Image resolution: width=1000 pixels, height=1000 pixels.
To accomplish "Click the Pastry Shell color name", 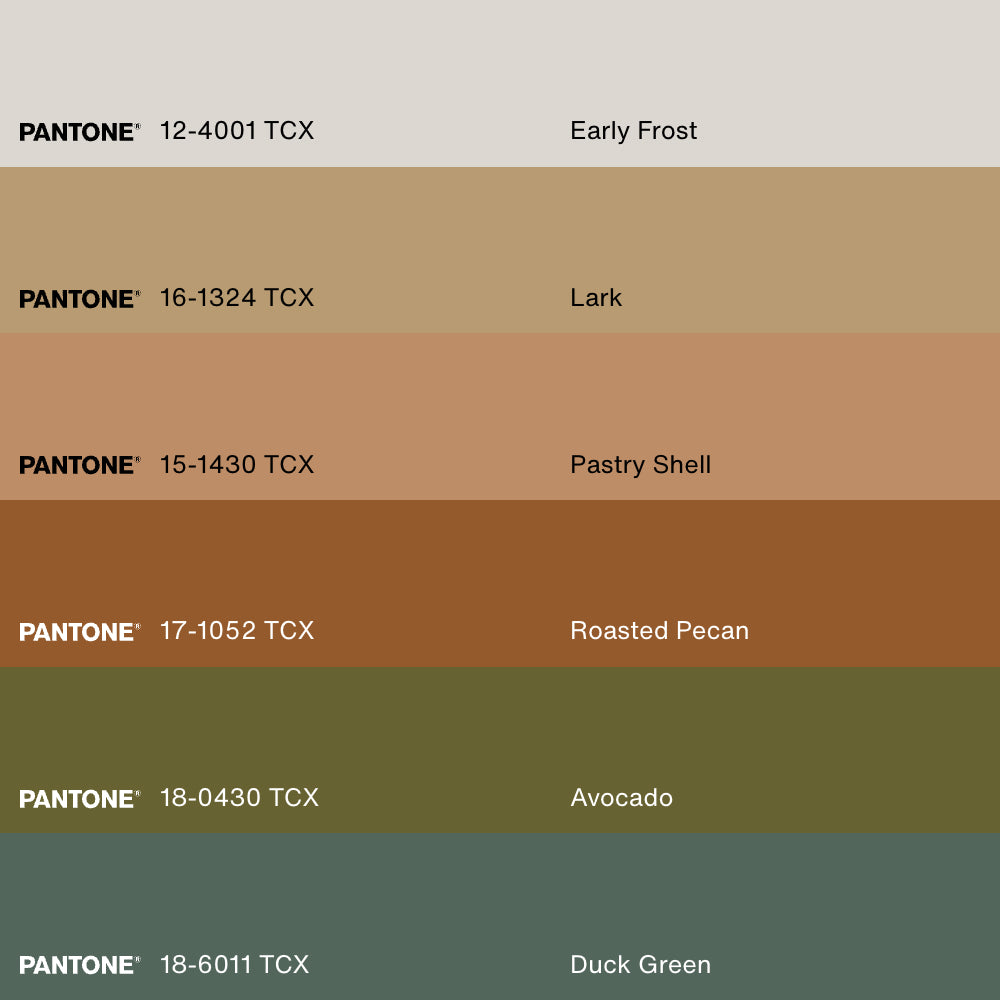I will point(640,465).
